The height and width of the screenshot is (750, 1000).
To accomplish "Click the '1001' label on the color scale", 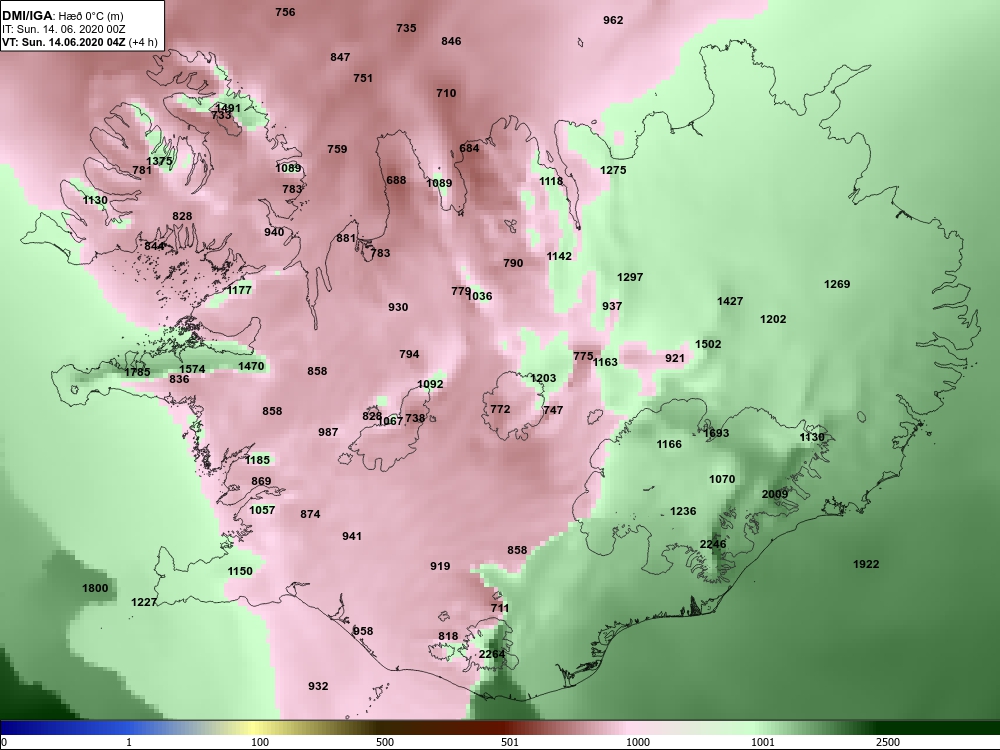I will click(763, 742).
